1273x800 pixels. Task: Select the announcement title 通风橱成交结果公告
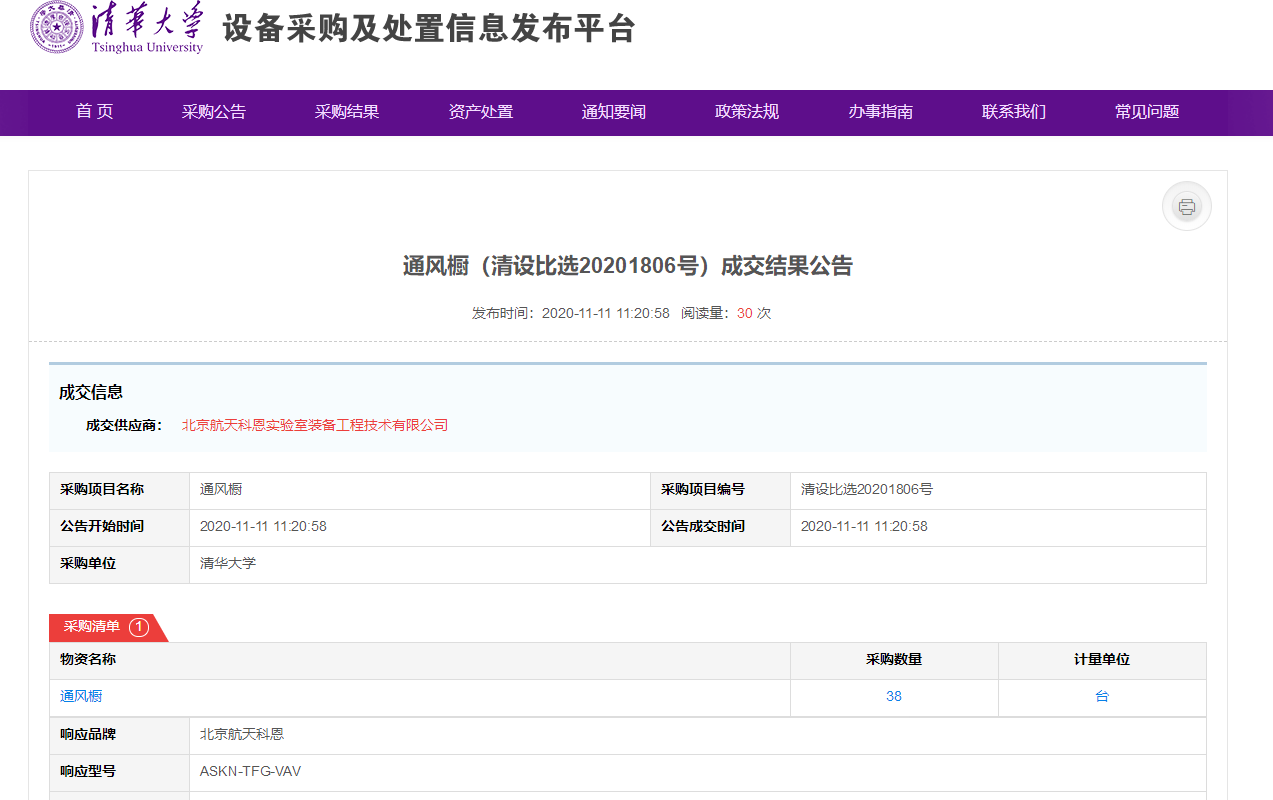(636, 268)
